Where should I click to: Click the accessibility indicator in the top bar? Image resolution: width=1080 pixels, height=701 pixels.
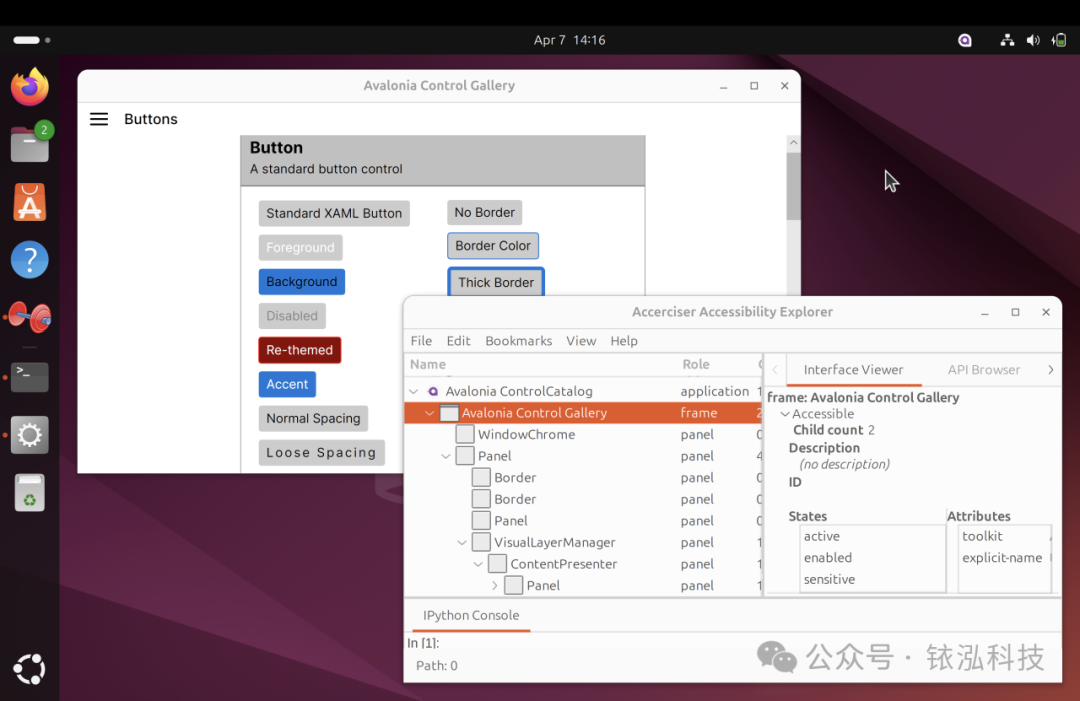pos(965,40)
